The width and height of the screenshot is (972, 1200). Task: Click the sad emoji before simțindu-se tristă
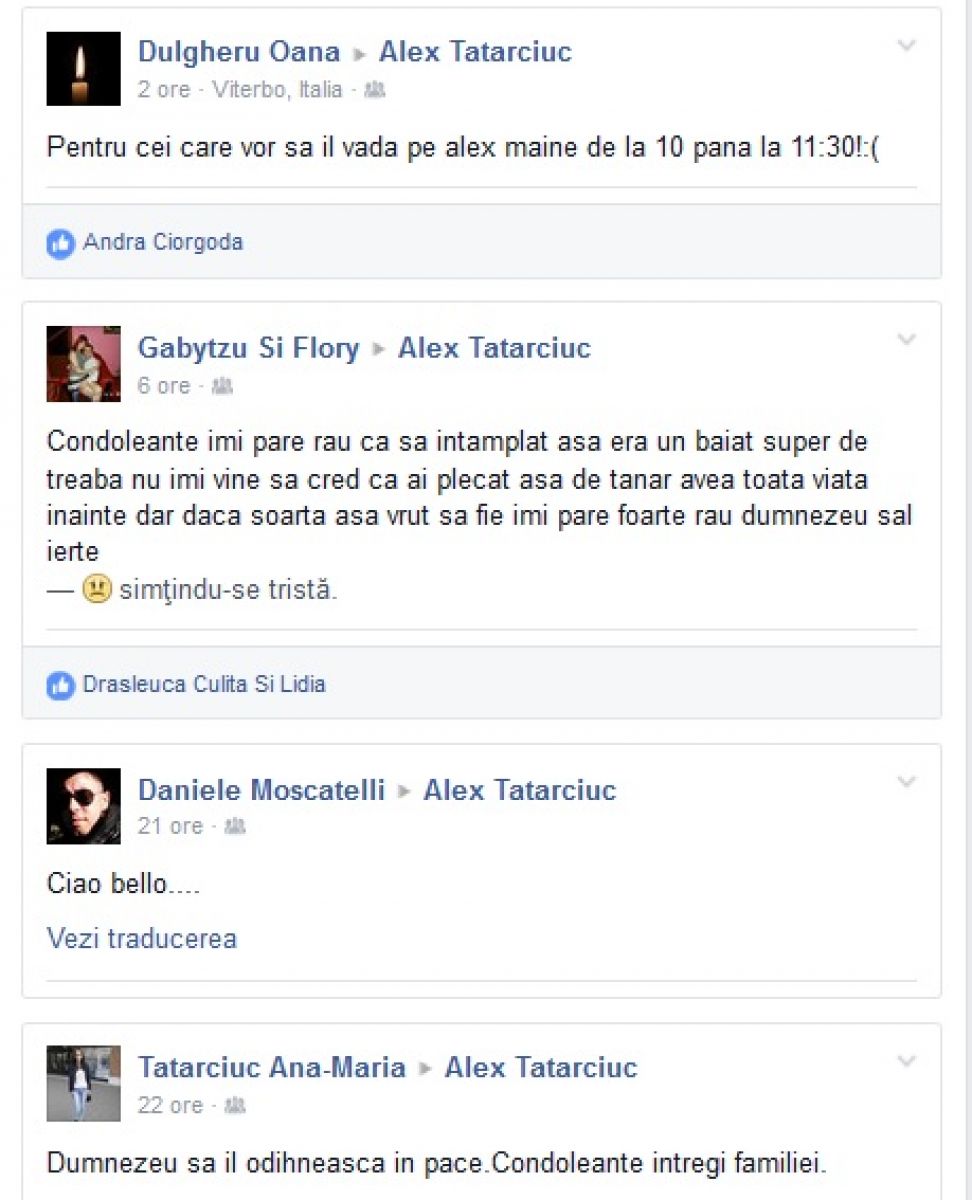tap(96, 590)
